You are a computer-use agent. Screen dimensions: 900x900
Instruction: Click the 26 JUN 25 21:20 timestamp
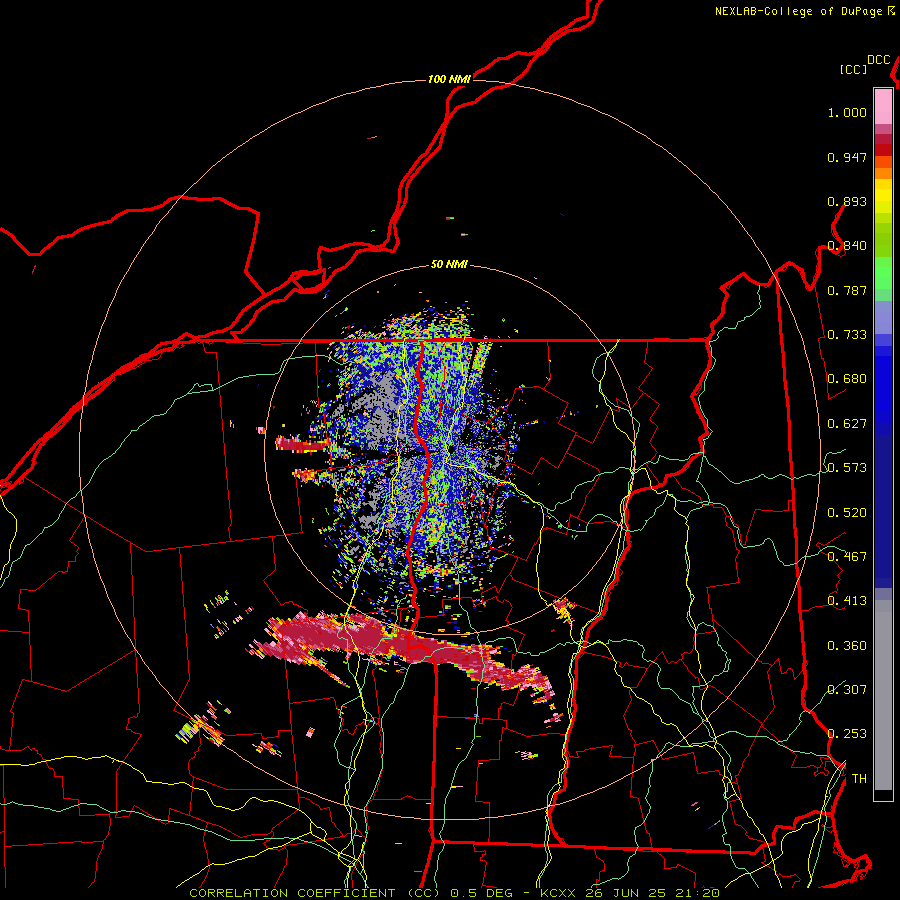tap(652, 893)
